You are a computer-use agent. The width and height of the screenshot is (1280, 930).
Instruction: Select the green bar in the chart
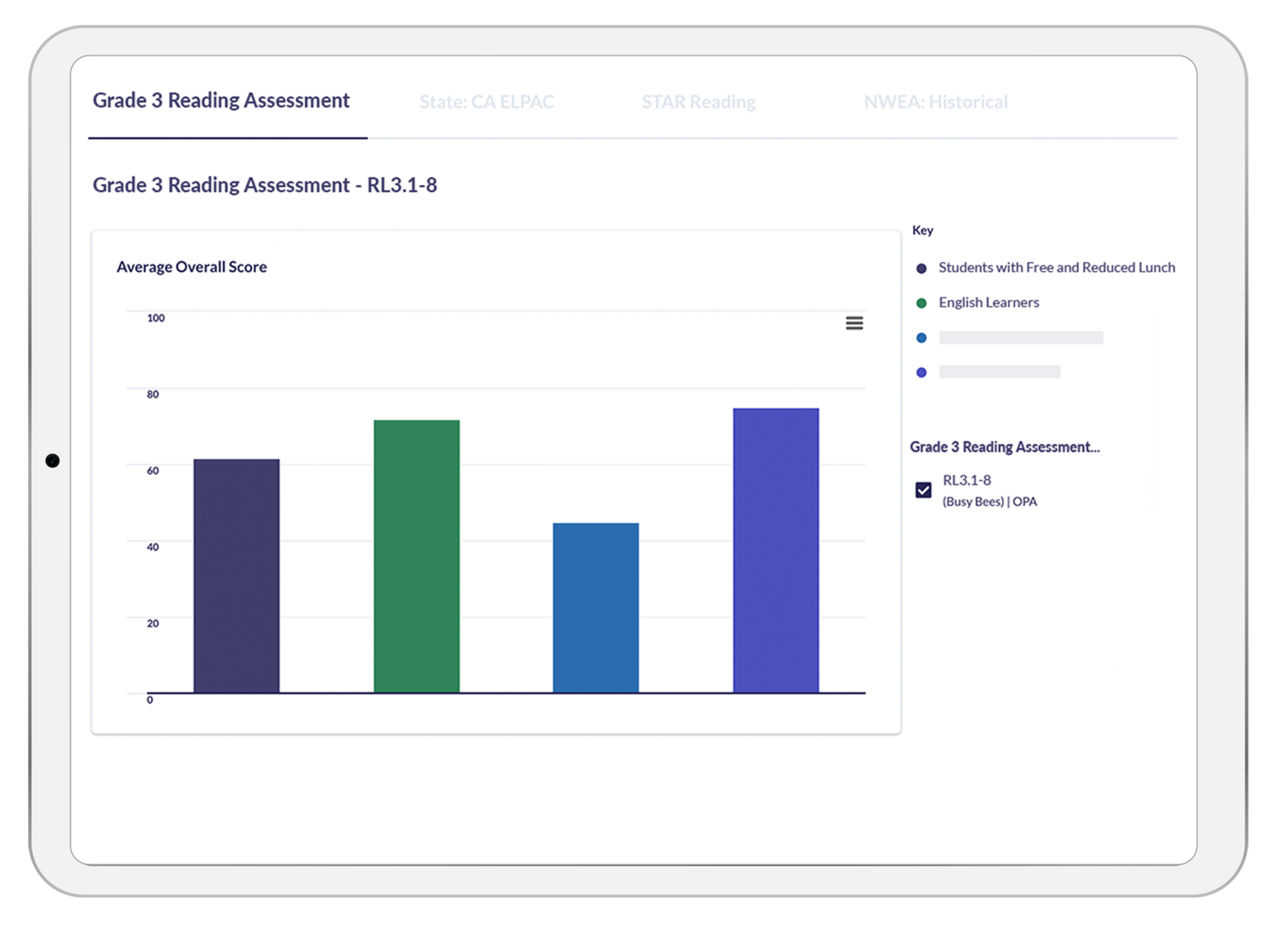tap(416, 556)
